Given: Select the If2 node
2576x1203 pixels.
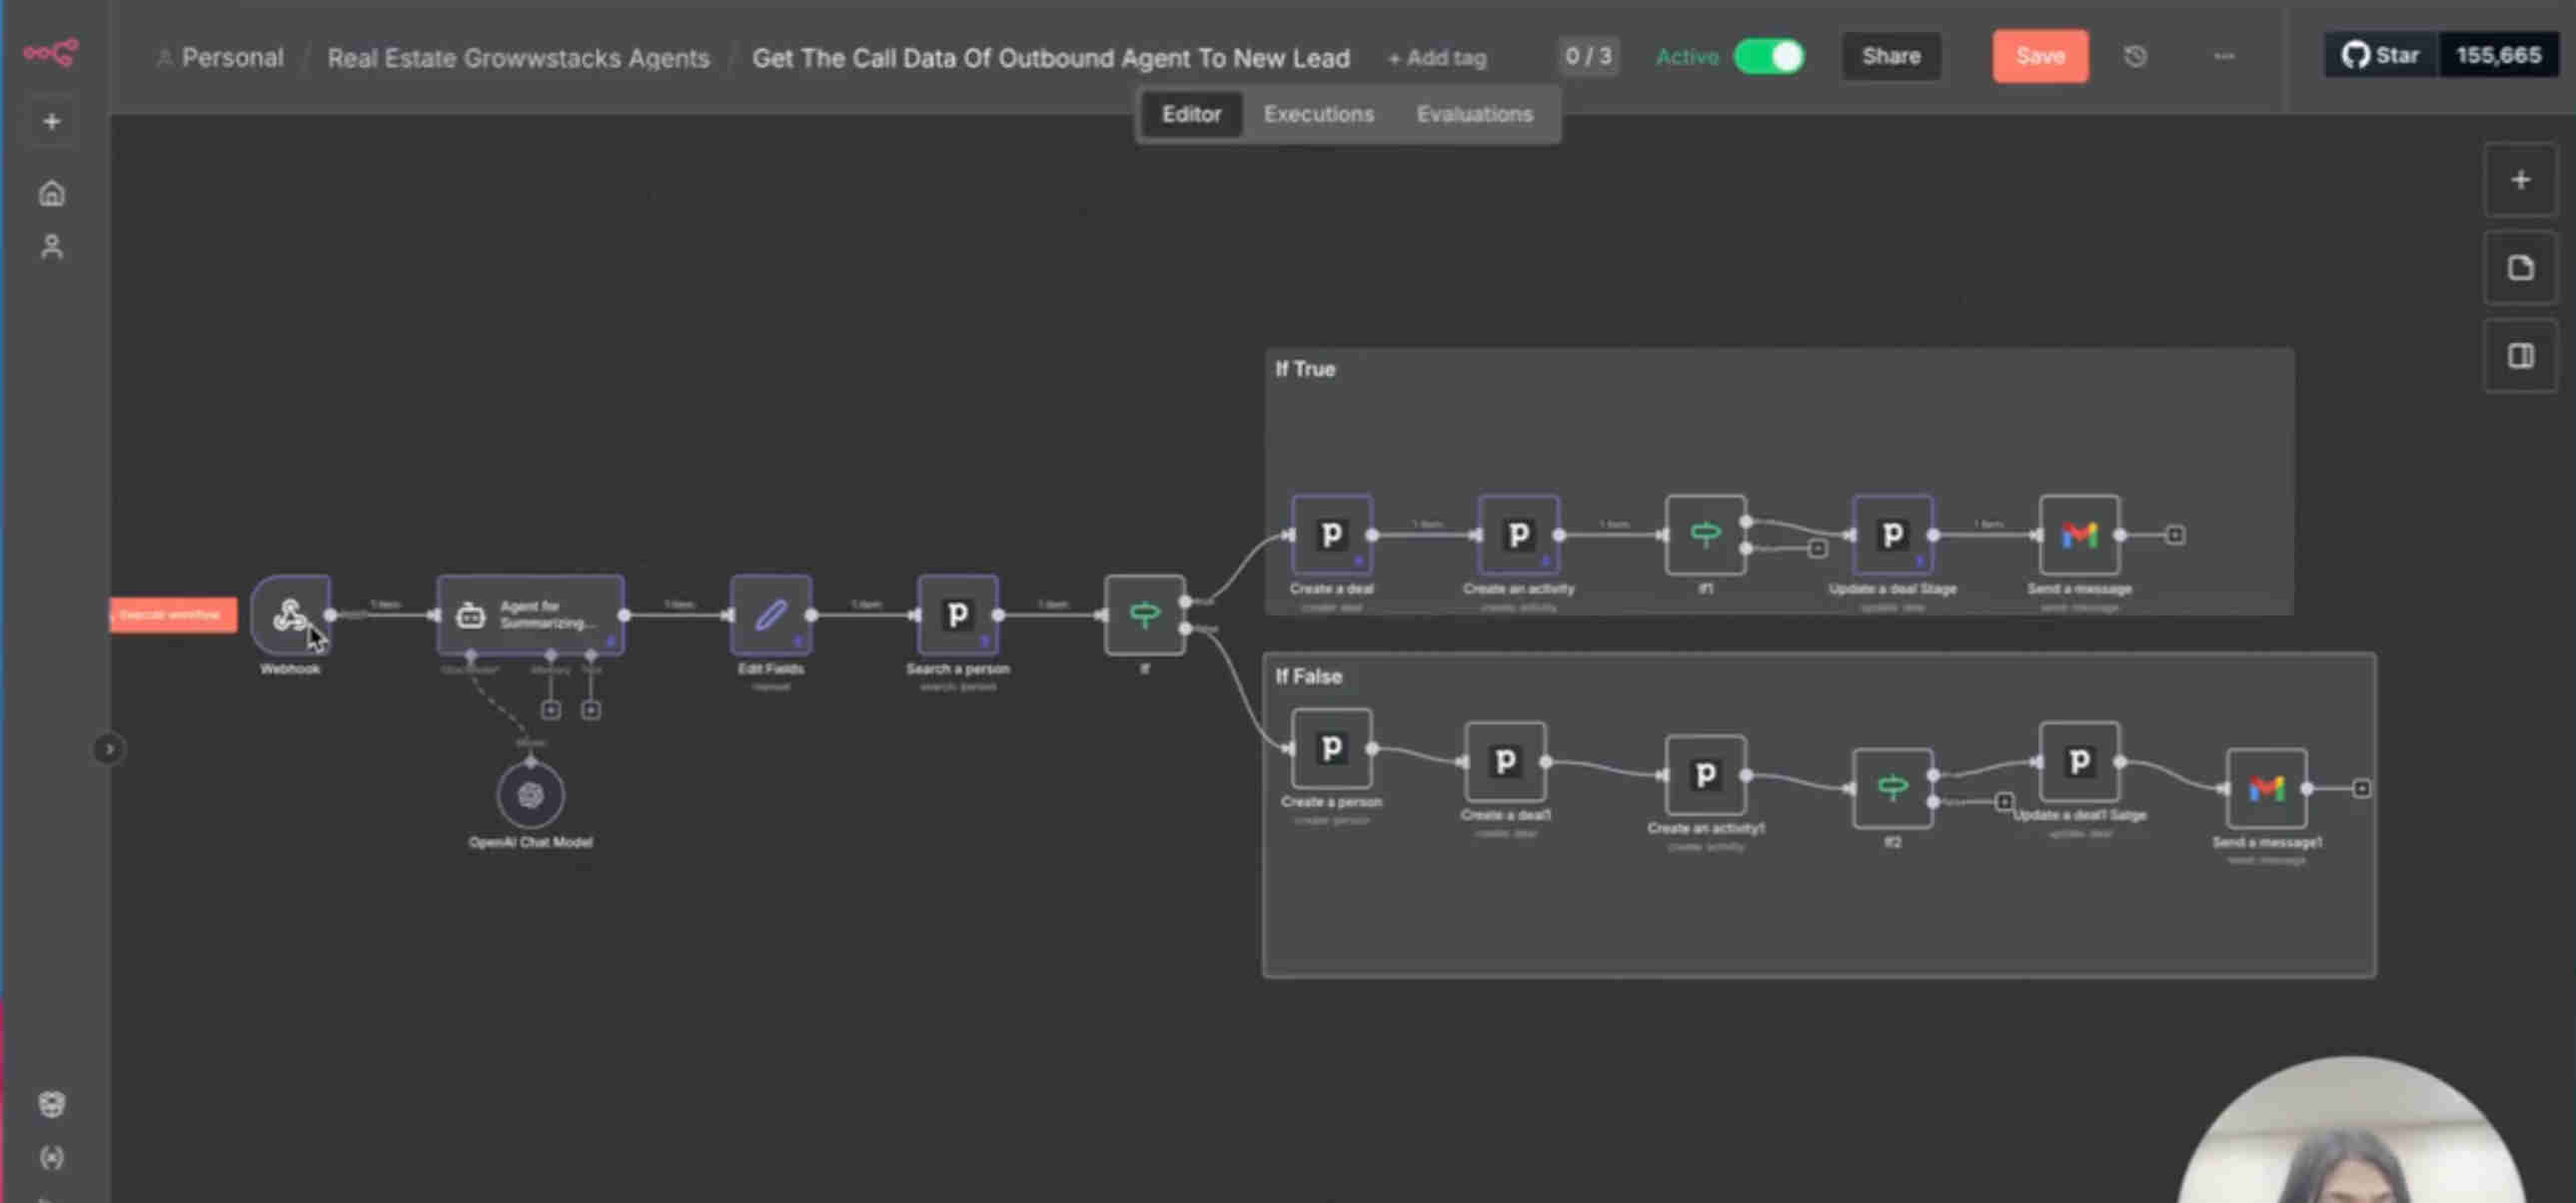Looking at the screenshot, I should 1892,788.
